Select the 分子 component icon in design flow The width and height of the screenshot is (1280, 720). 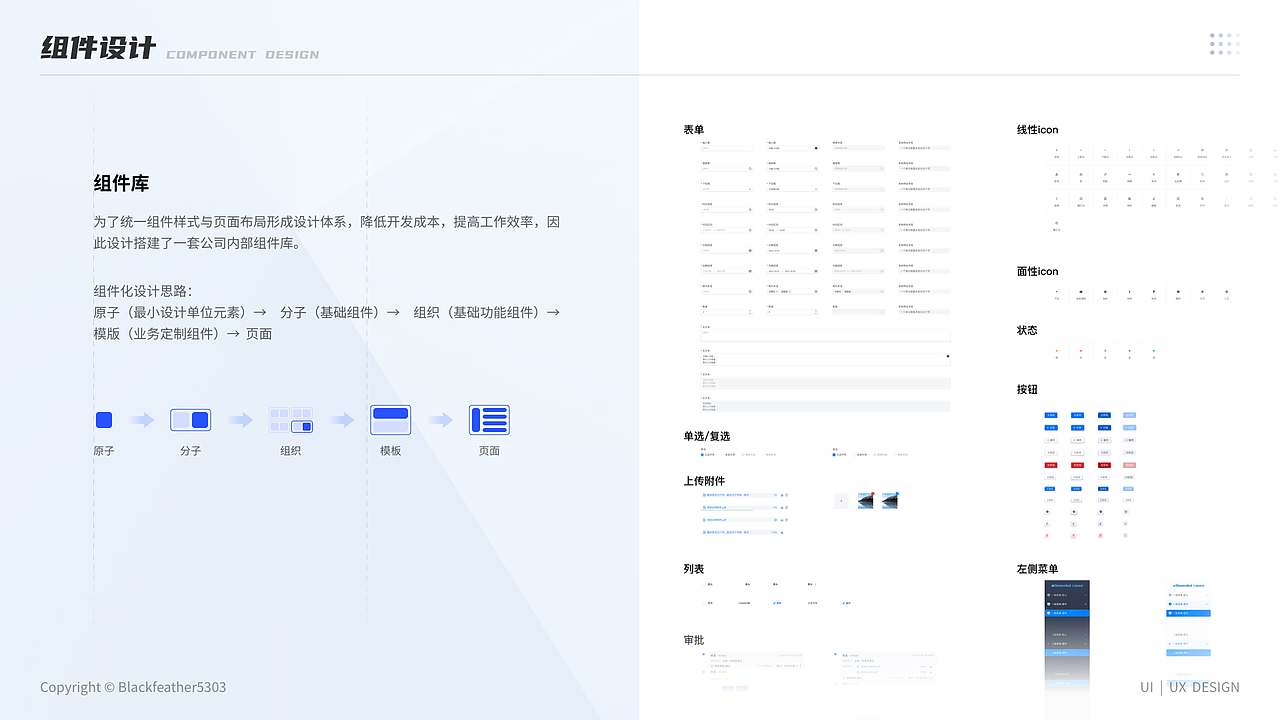pyautogui.click(x=190, y=419)
